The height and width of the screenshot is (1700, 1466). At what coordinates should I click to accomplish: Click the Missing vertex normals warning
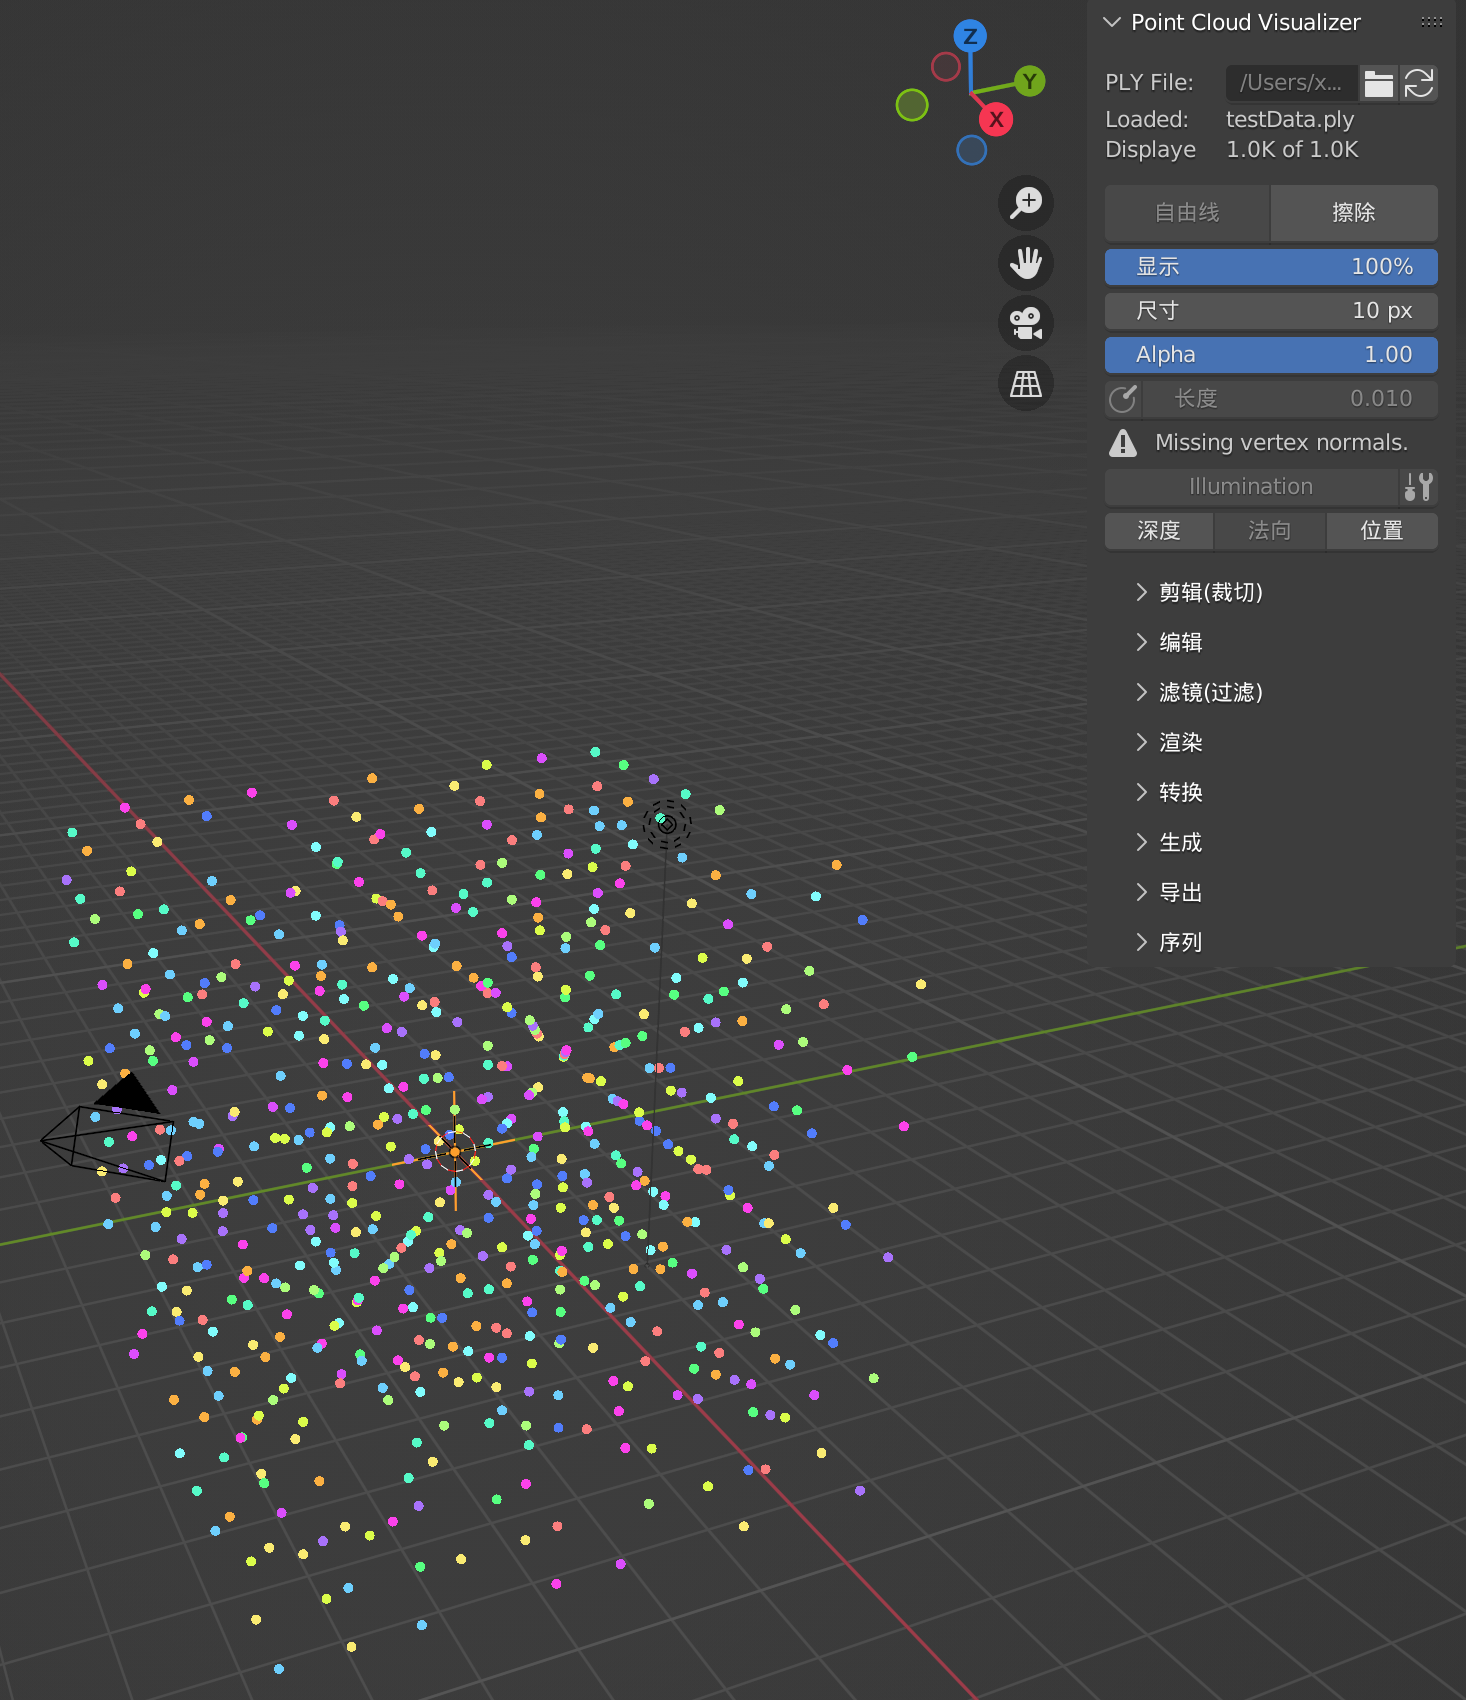[1281, 443]
